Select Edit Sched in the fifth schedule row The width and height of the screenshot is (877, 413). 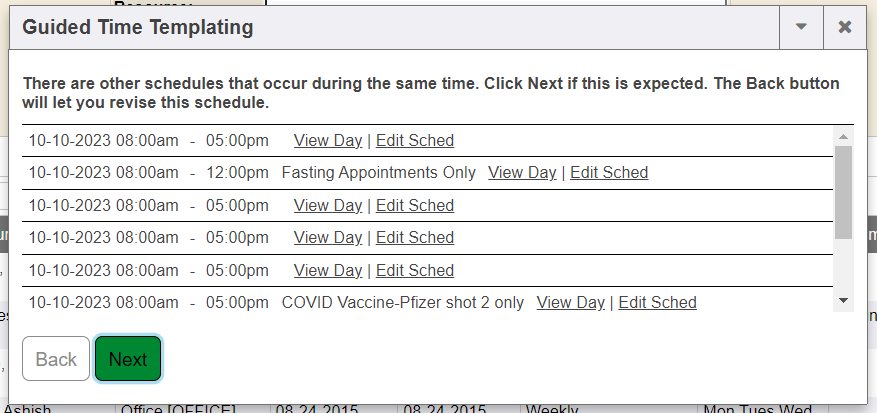click(x=415, y=271)
